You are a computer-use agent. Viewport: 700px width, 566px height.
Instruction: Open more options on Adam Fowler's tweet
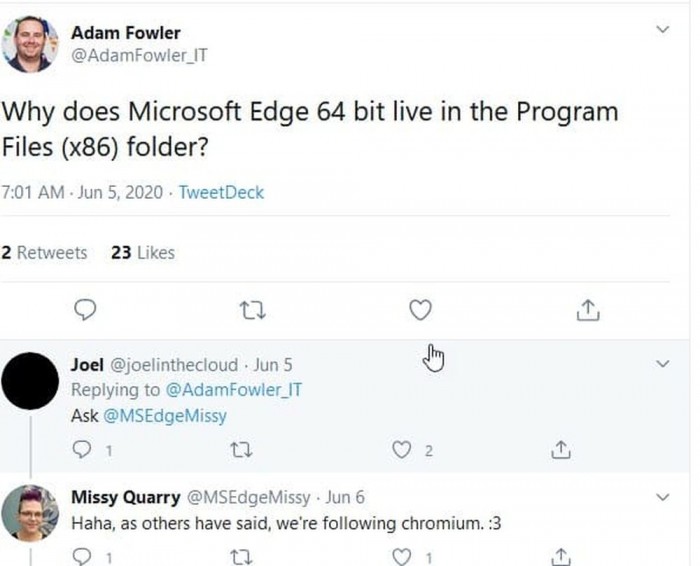[x=661, y=29]
